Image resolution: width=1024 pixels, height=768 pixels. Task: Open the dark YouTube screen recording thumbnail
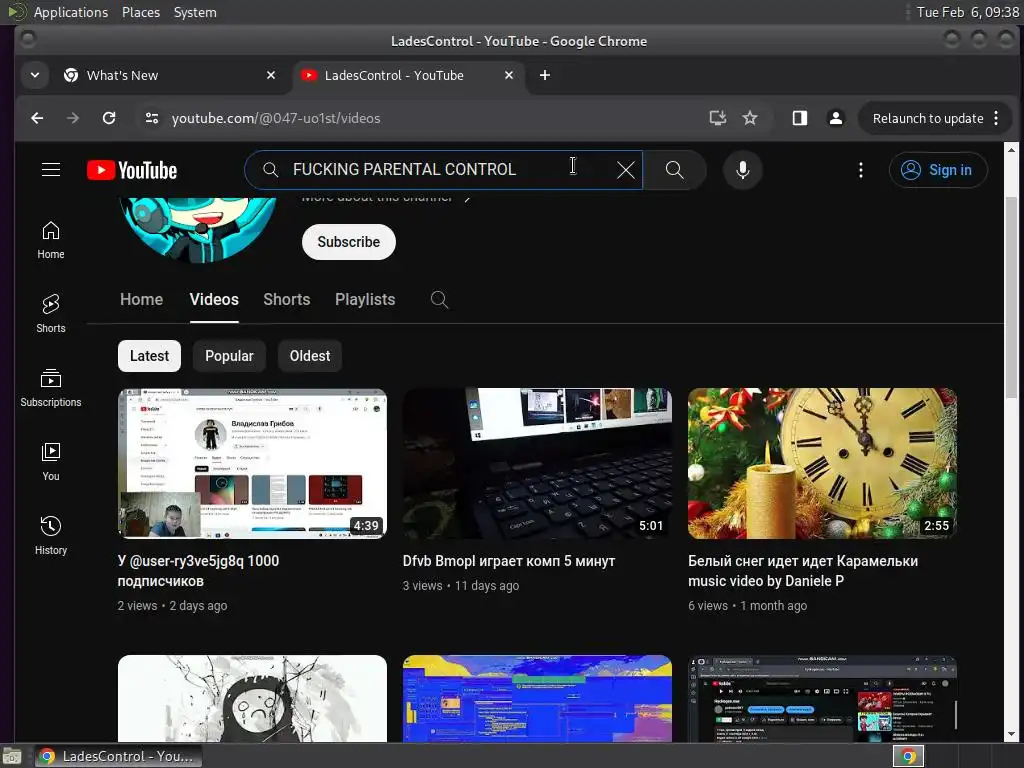click(x=822, y=698)
